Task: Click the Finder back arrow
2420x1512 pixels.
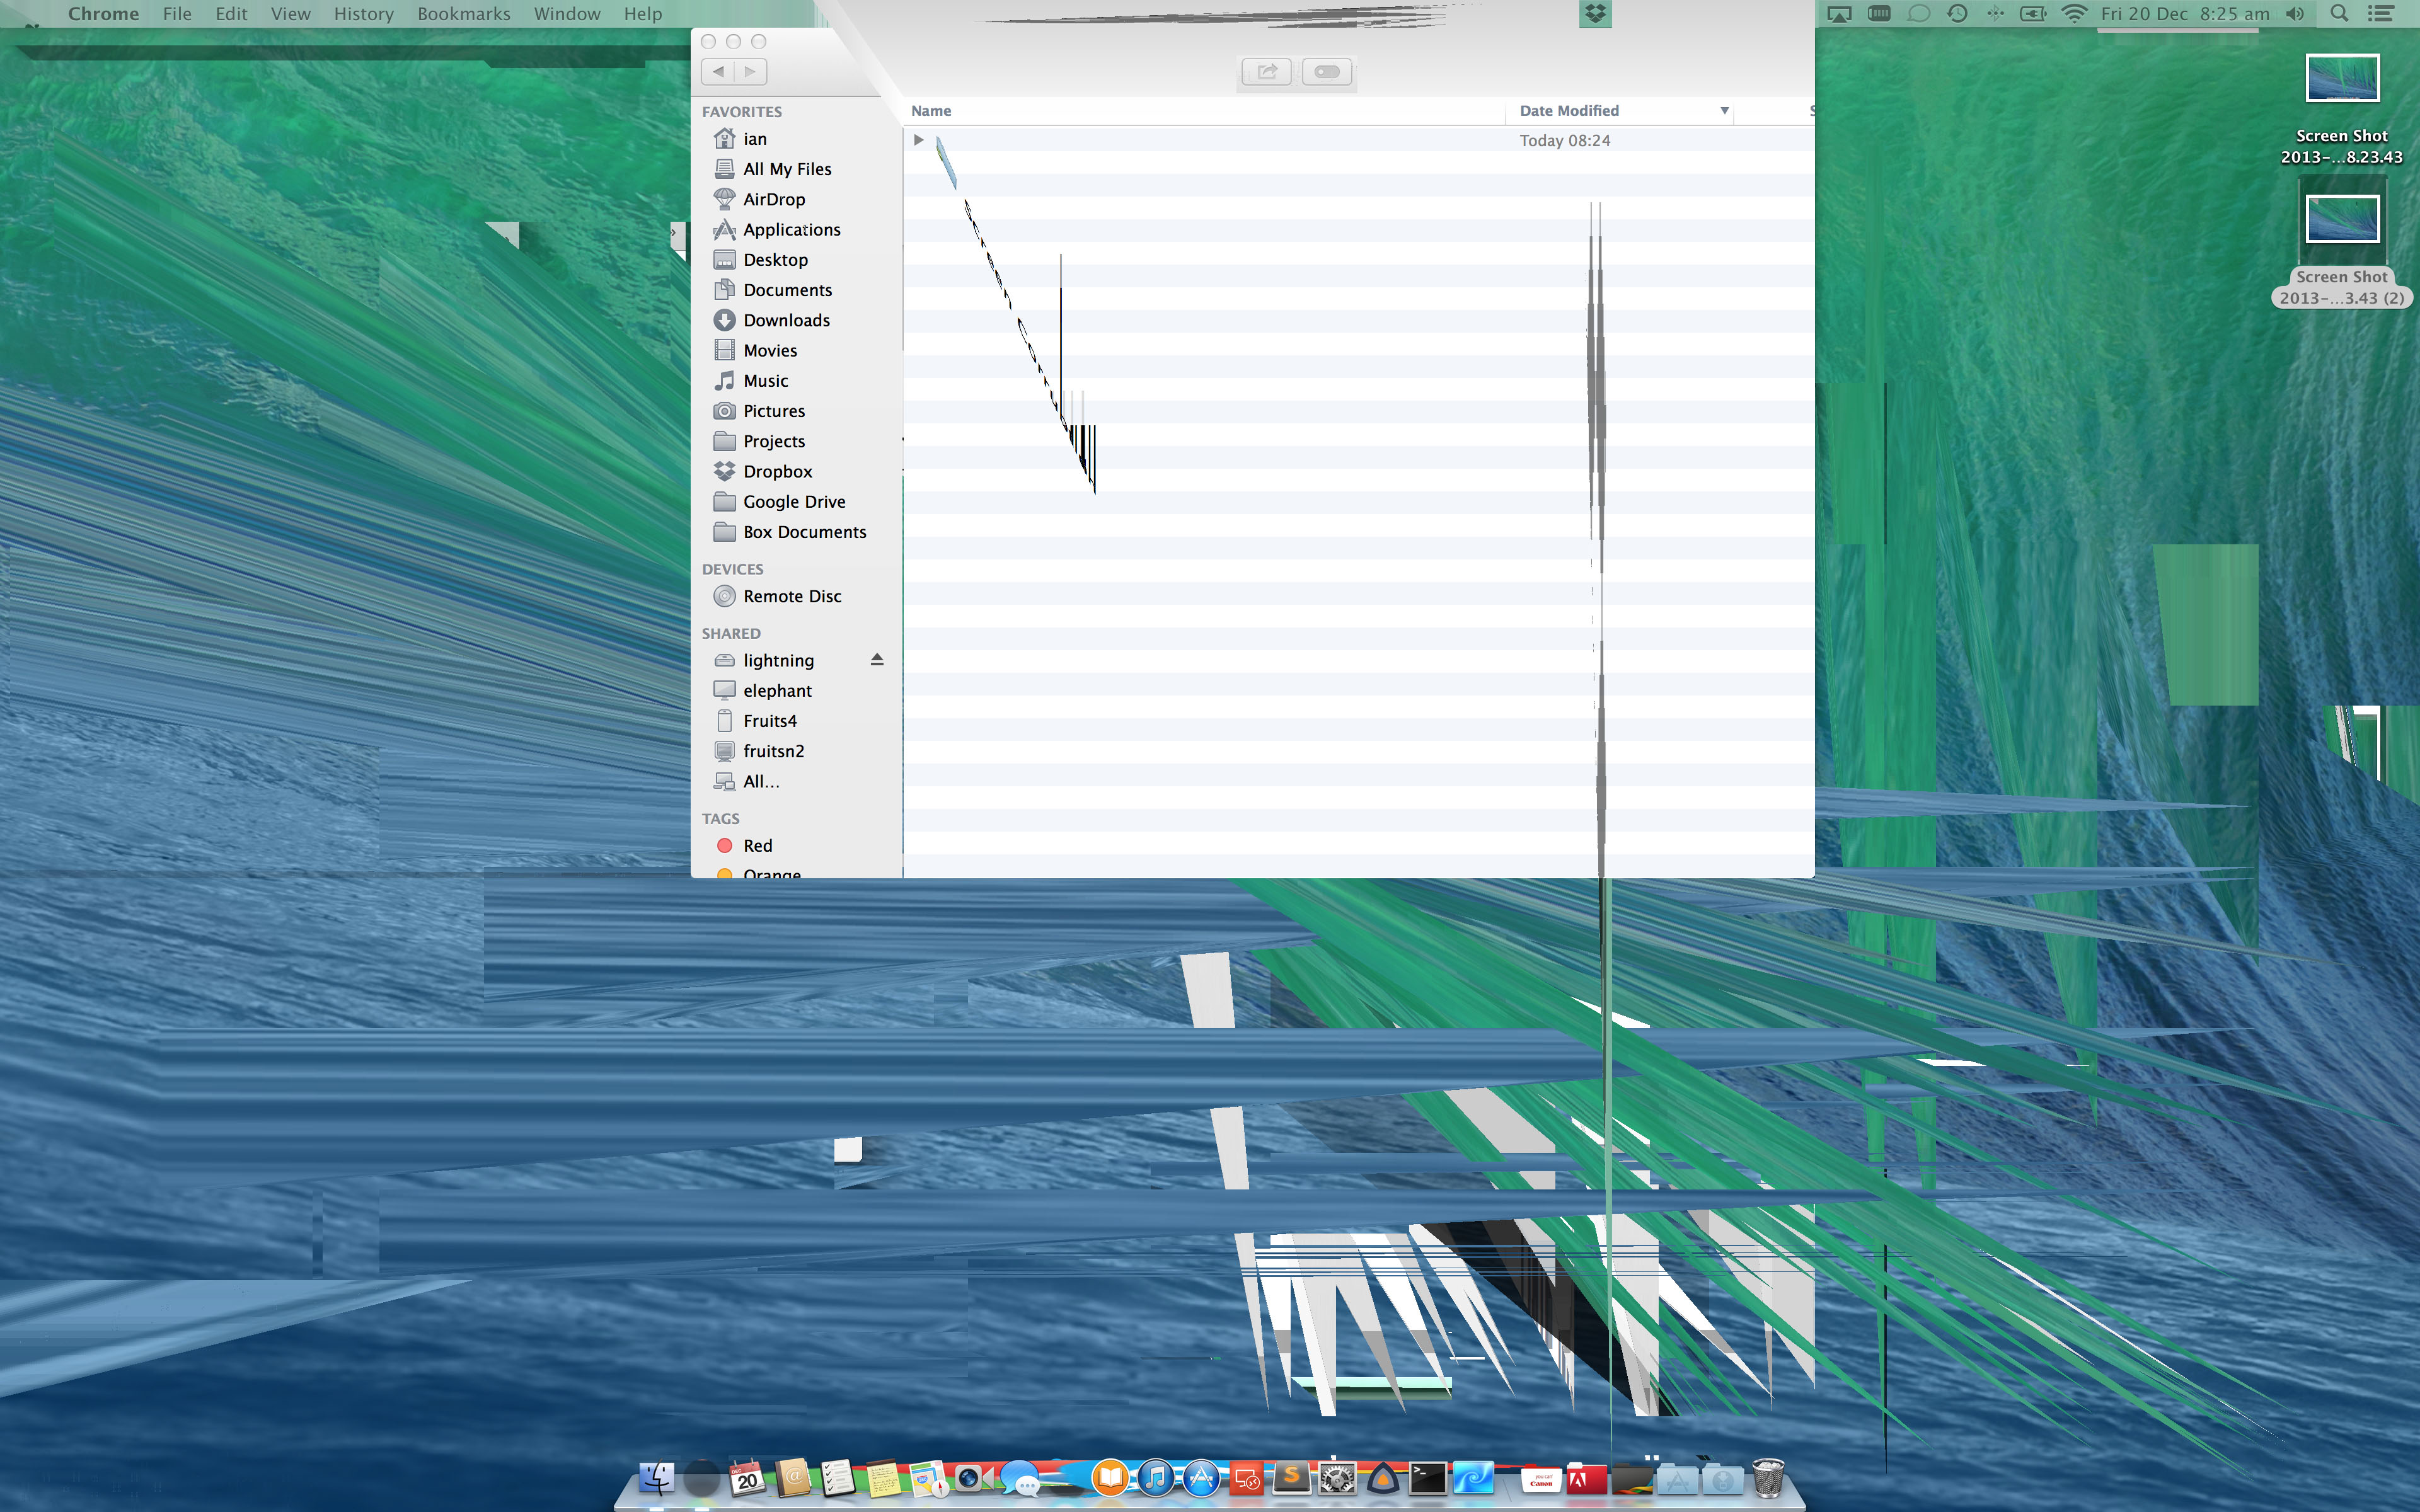Action: coord(718,72)
